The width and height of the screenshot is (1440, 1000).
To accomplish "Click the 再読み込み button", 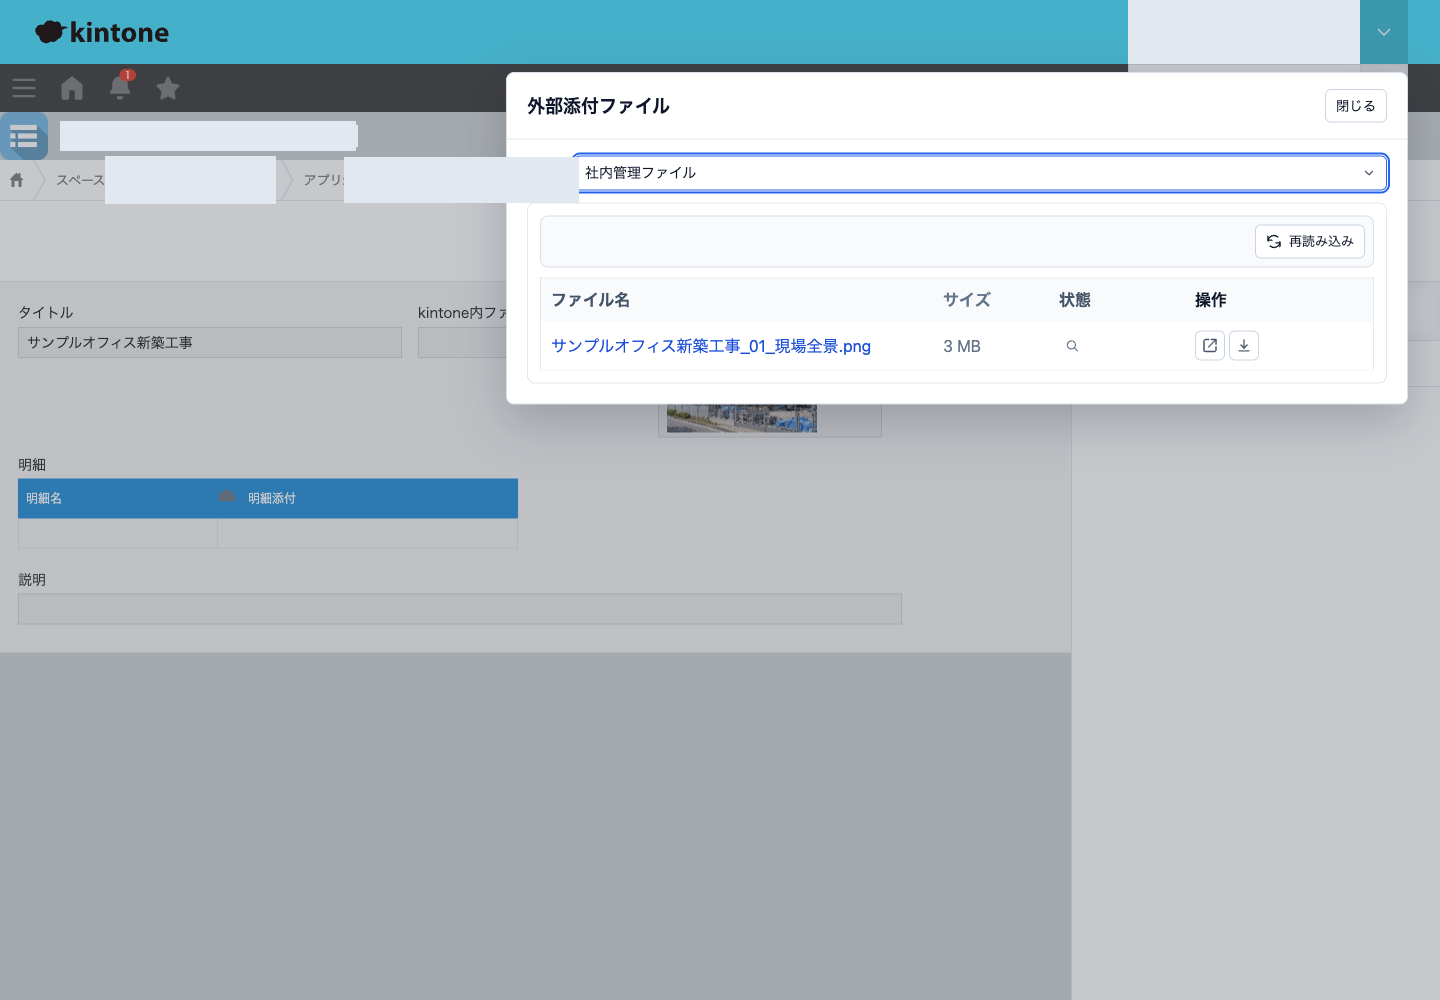I will point(1310,241).
